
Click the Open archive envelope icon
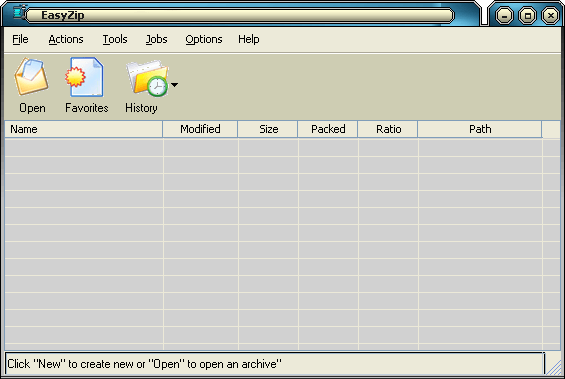point(31,77)
